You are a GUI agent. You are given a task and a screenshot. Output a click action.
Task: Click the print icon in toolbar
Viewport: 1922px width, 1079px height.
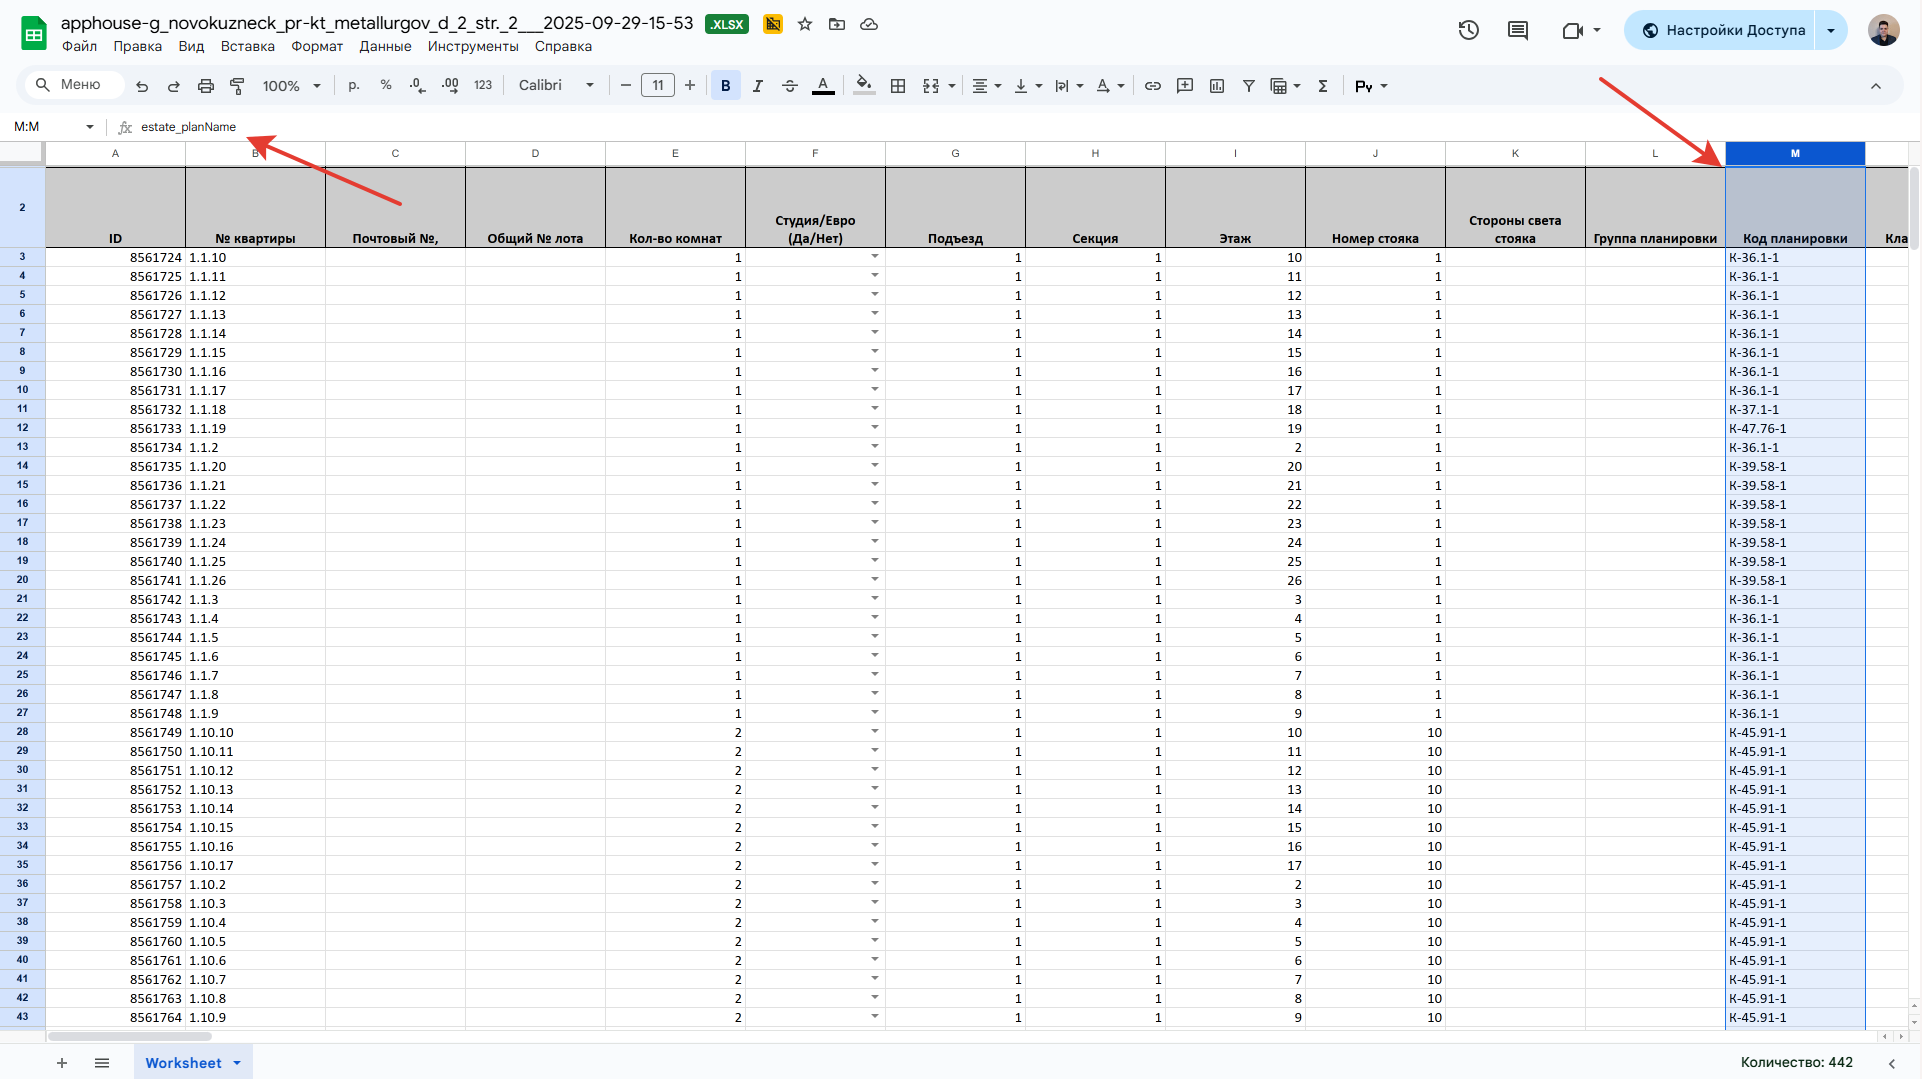pyautogui.click(x=206, y=86)
